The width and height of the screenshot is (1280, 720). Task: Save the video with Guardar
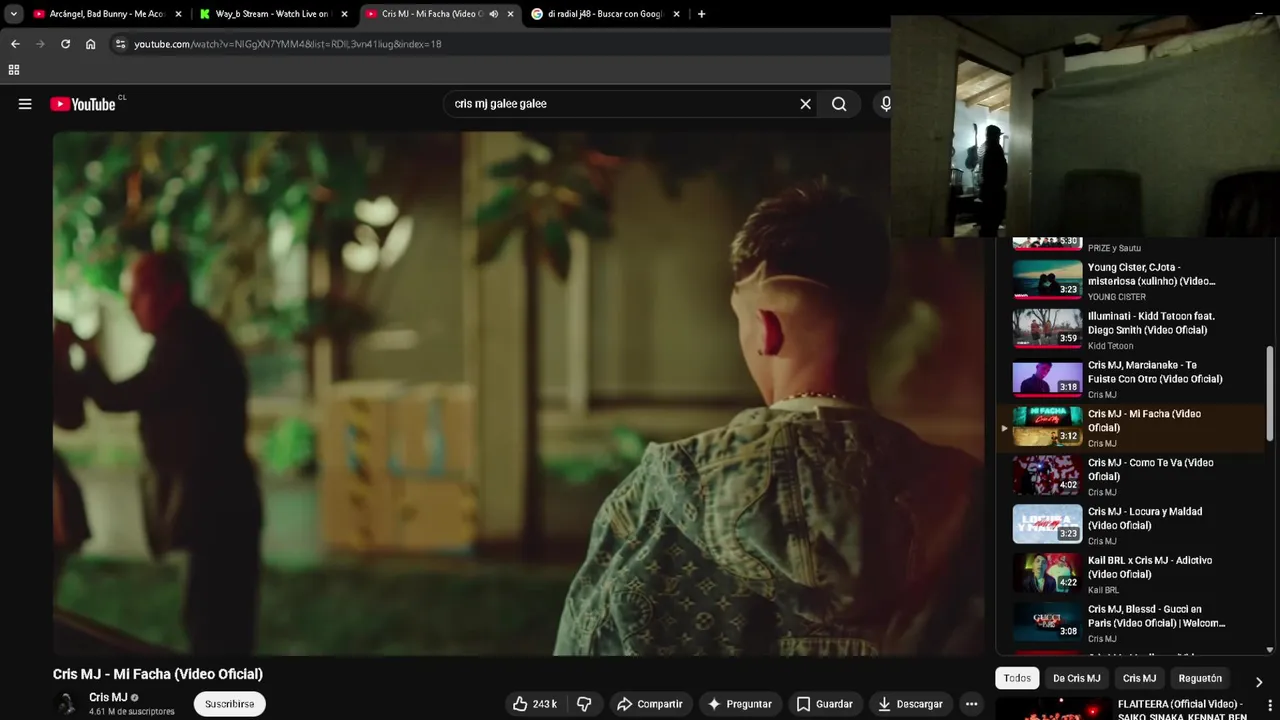pos(825,704)
